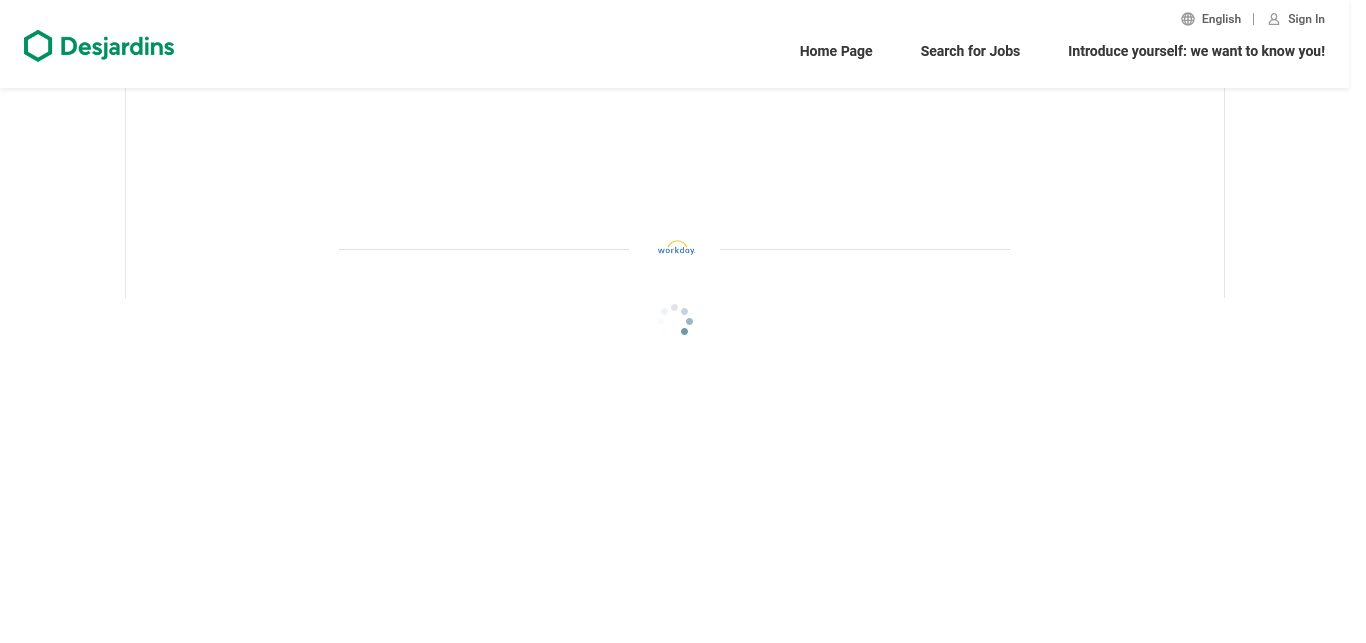Click the Workday logo in the divider
The height and width of the screenshot is (643, 1366).
pyautogui.click(x=676, y=249)
